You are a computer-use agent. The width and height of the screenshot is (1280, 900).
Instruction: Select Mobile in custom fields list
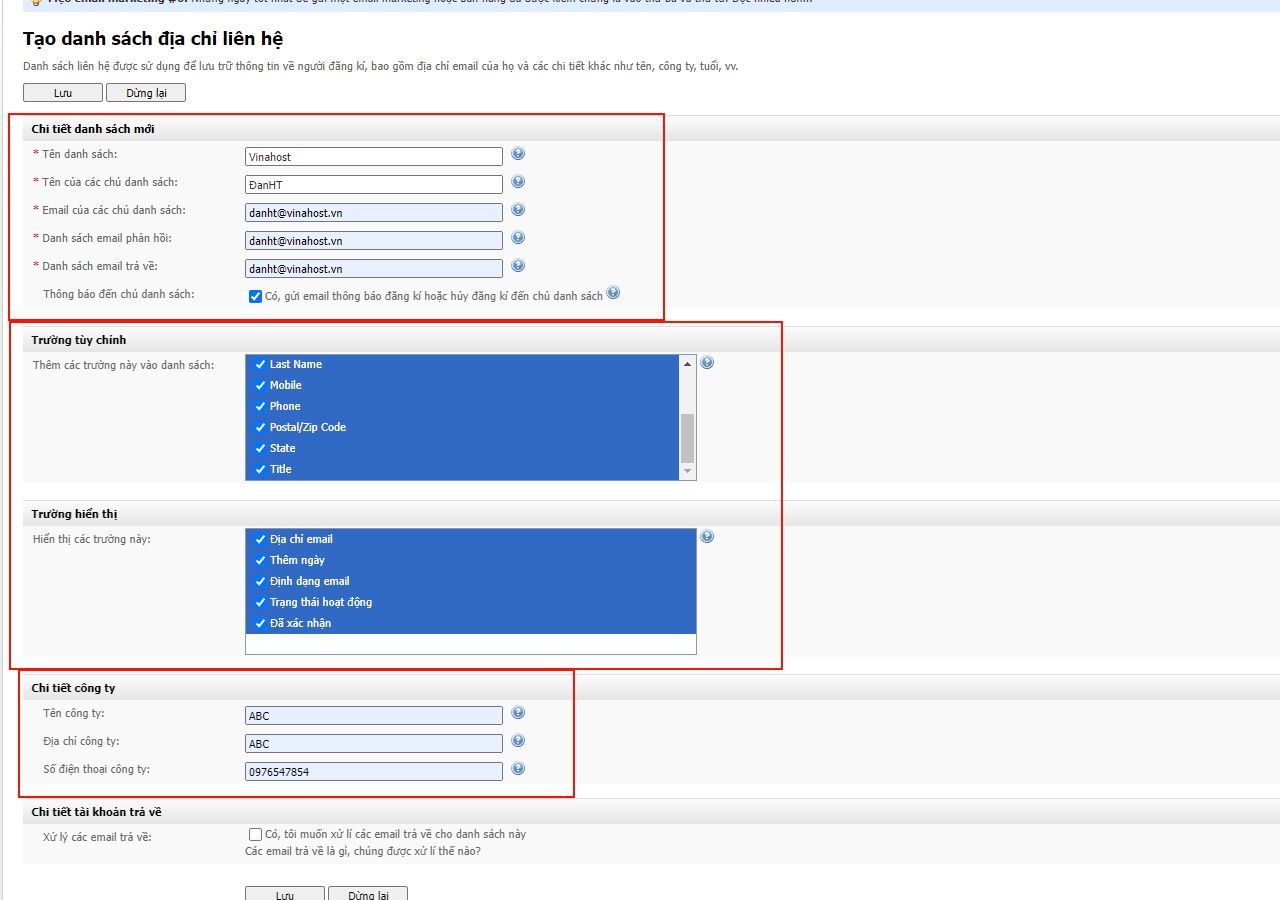click(x=285, y=385)
